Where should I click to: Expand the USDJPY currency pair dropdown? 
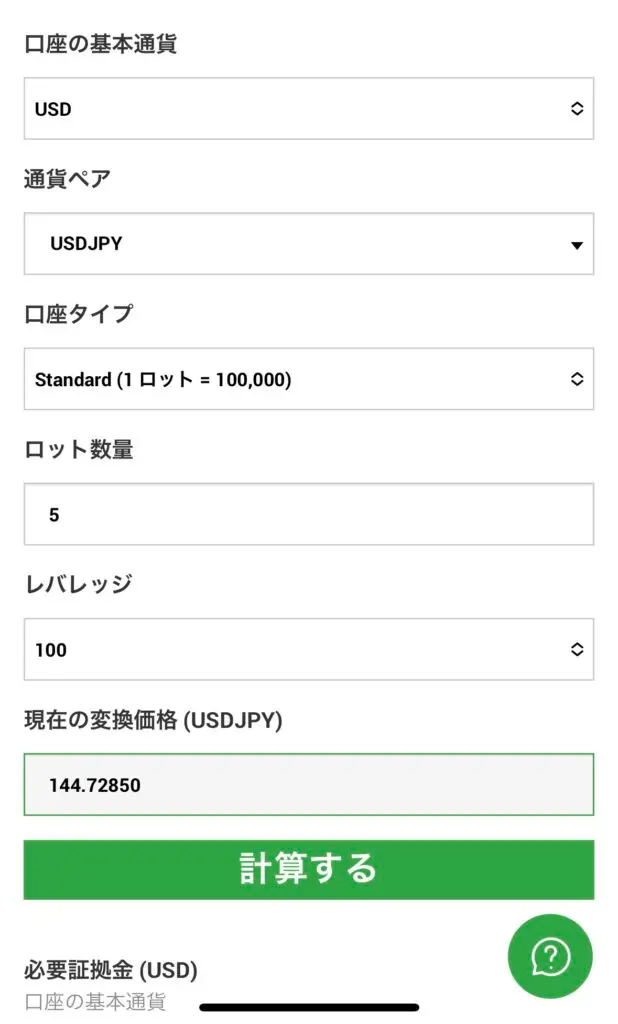click(x=300, y=244)
